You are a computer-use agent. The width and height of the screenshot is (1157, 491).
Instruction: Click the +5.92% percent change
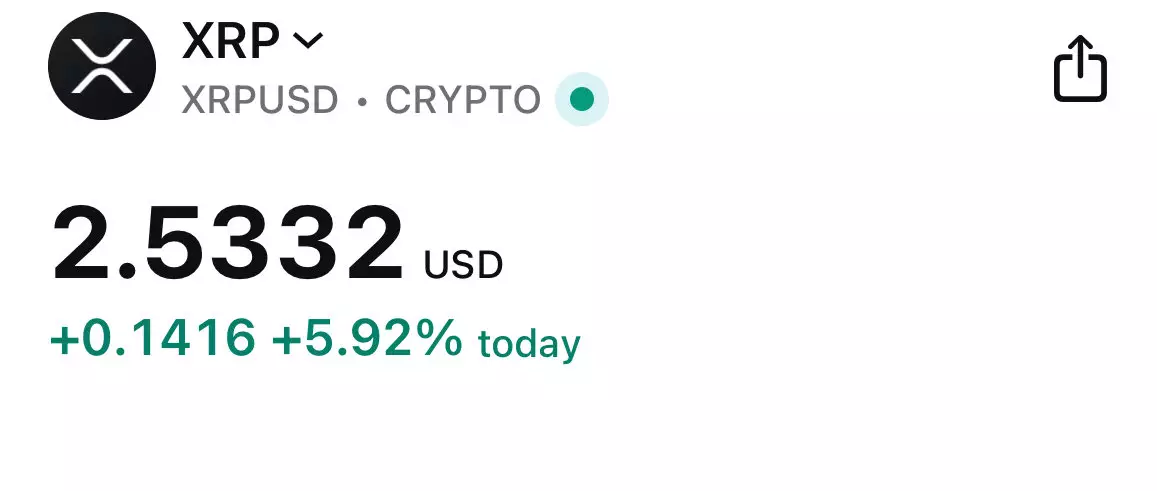point(366,339)
